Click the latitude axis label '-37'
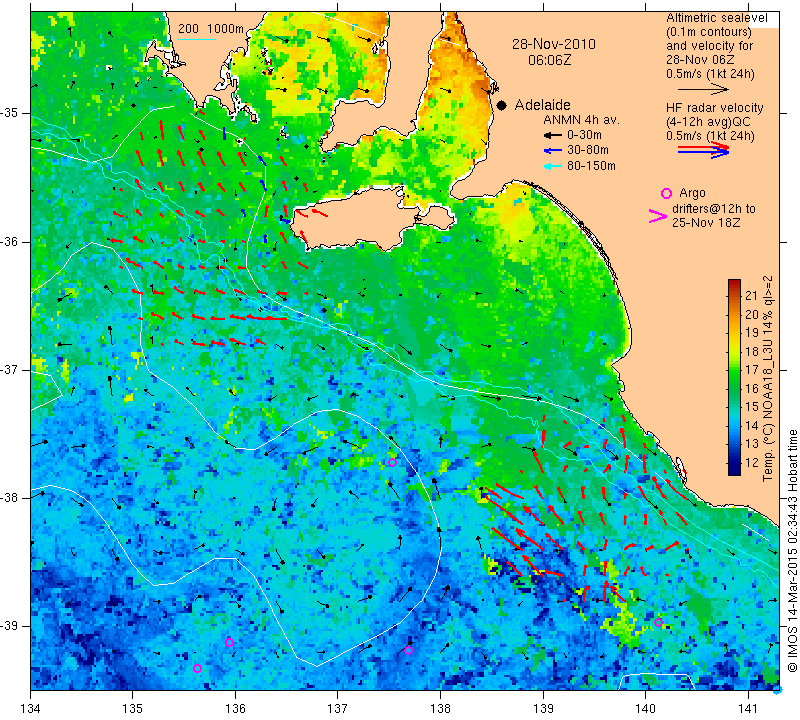 point(9,369)
